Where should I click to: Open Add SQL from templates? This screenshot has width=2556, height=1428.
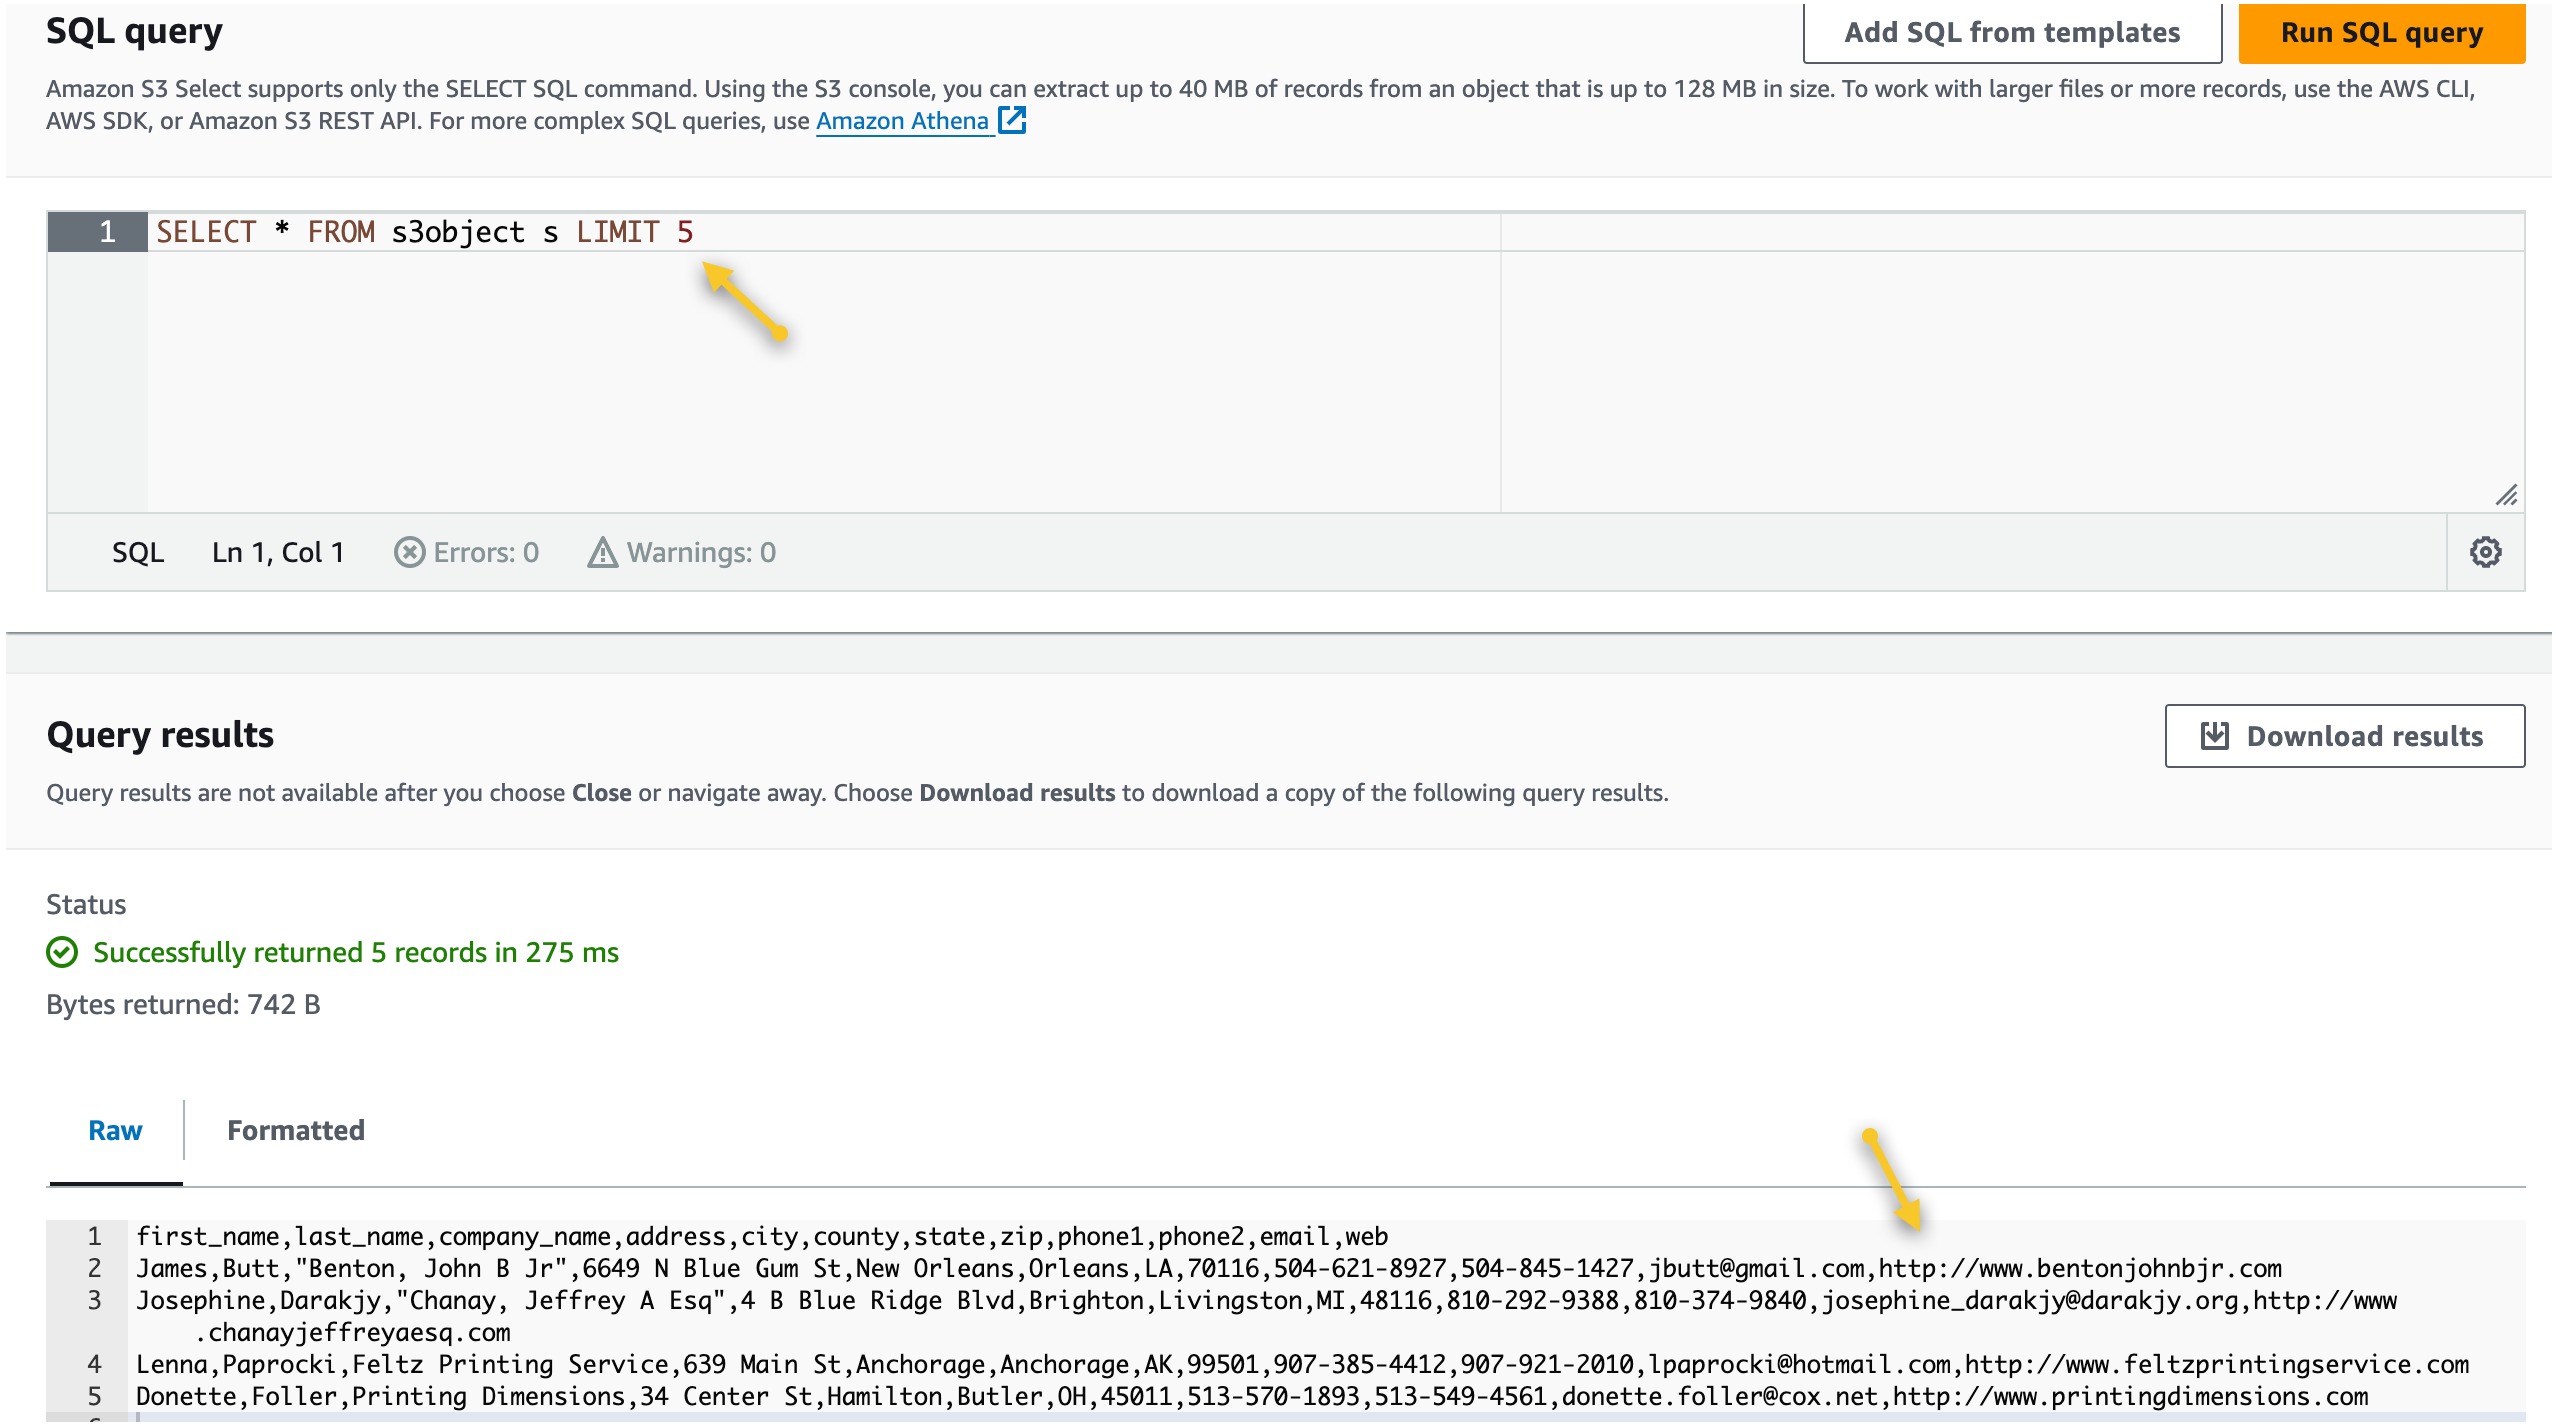click(x=2011, y=32)
